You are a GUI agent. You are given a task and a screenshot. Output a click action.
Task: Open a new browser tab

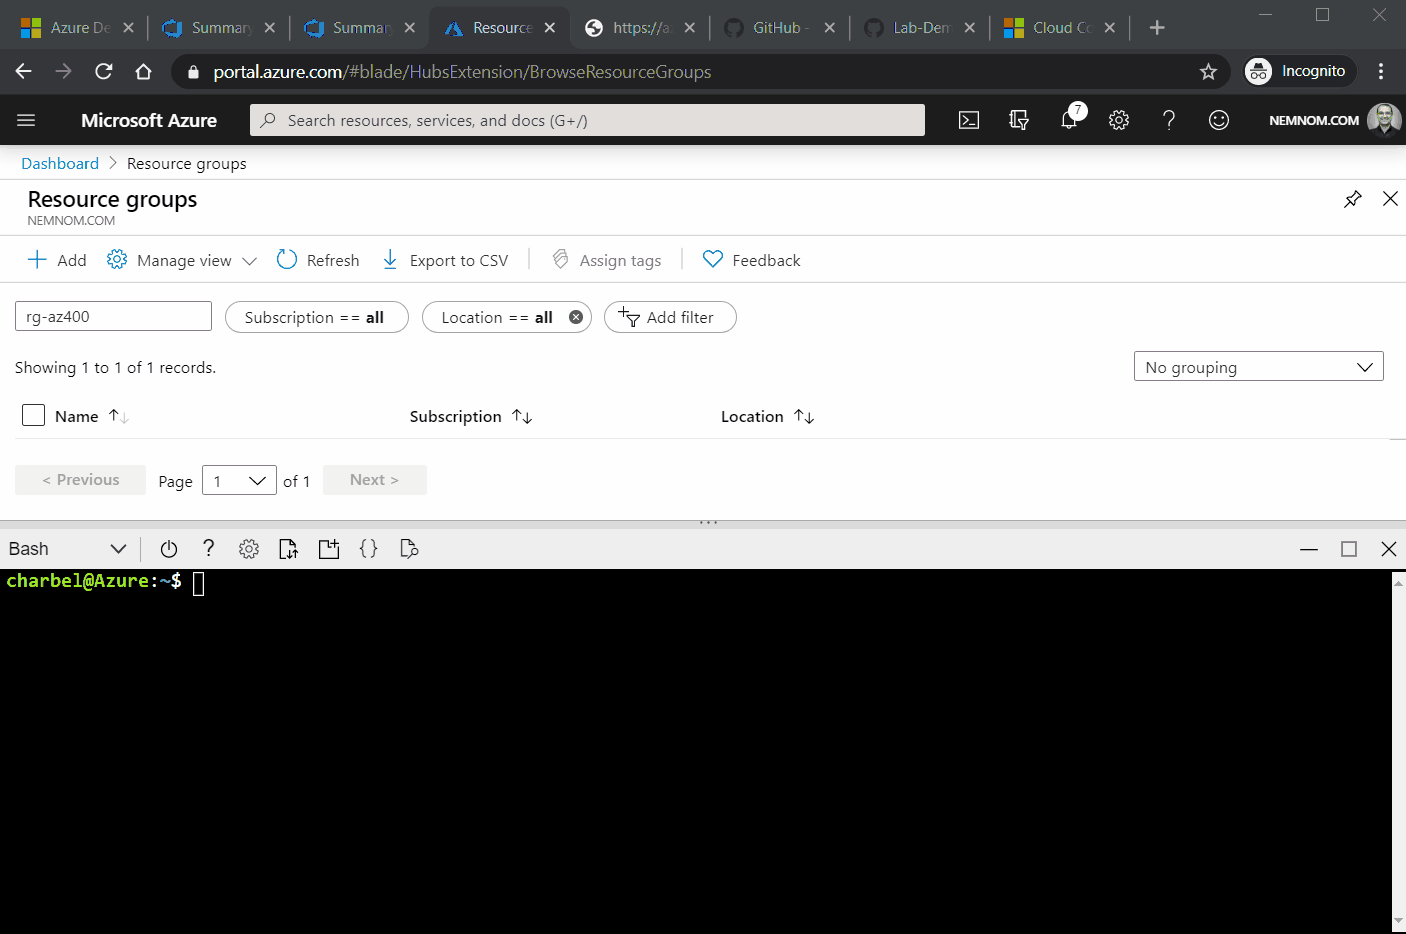pyautogui.click(x=1157, y=28)
